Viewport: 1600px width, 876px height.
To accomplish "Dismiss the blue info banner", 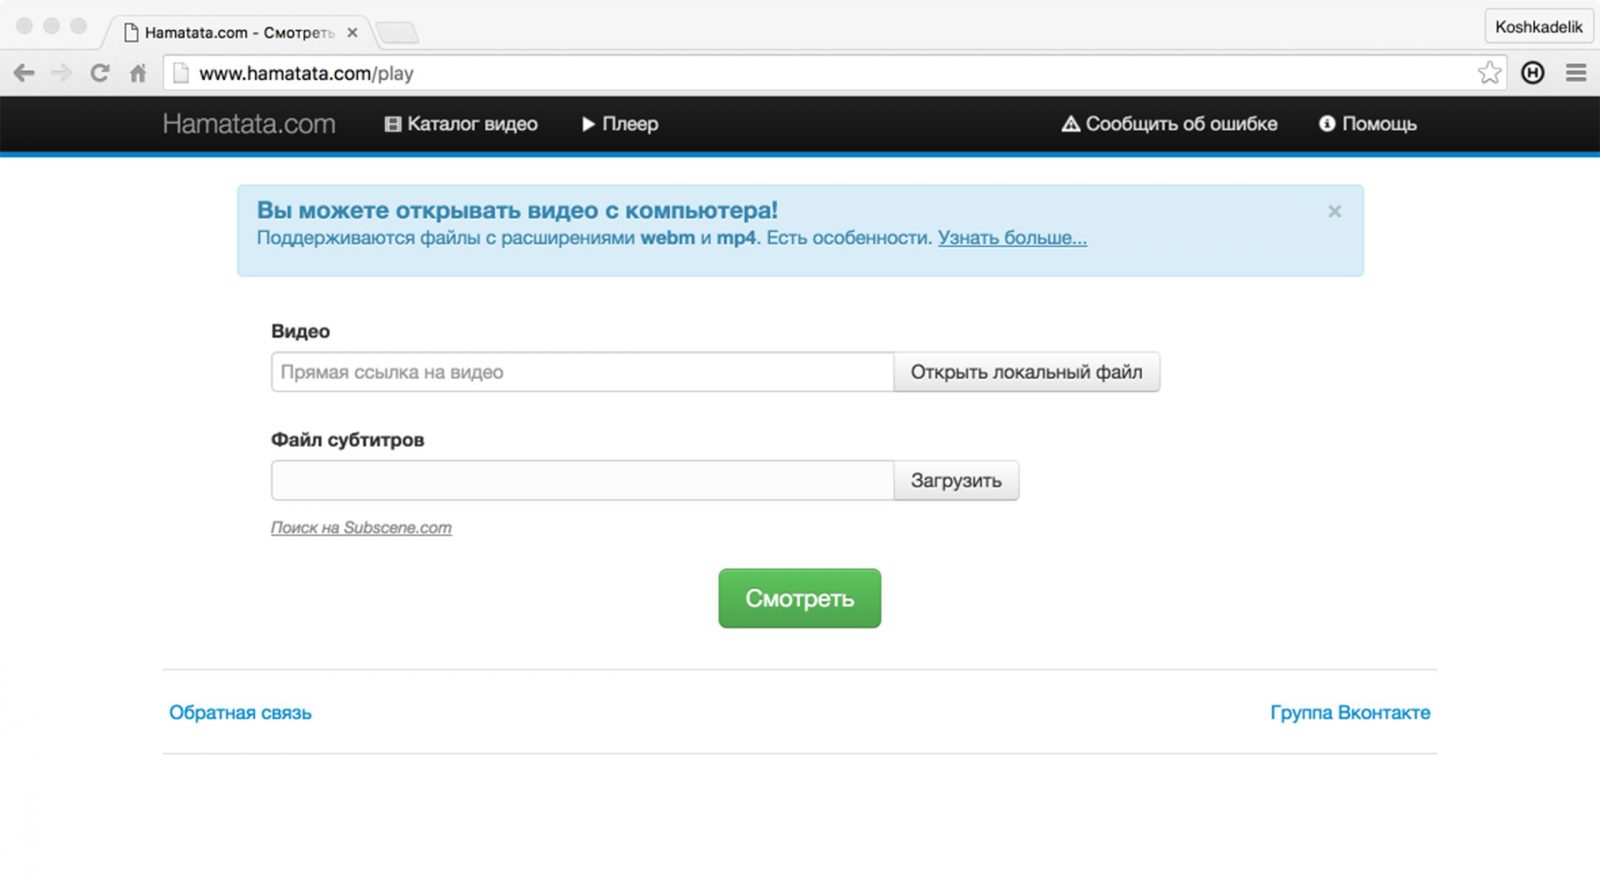I will 1334,211.
